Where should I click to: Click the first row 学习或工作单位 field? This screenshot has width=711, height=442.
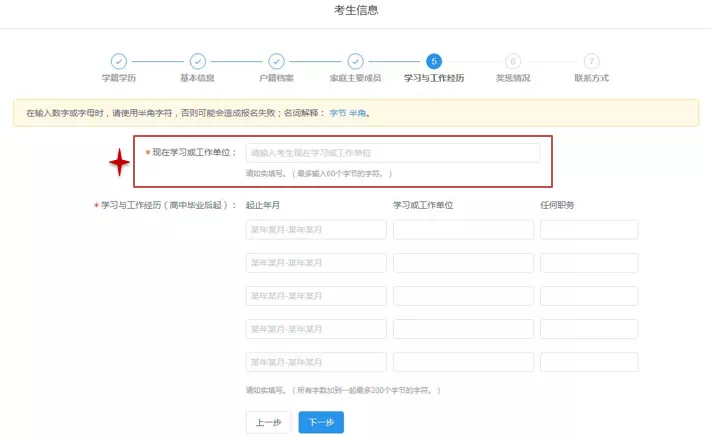coord(463,230)
